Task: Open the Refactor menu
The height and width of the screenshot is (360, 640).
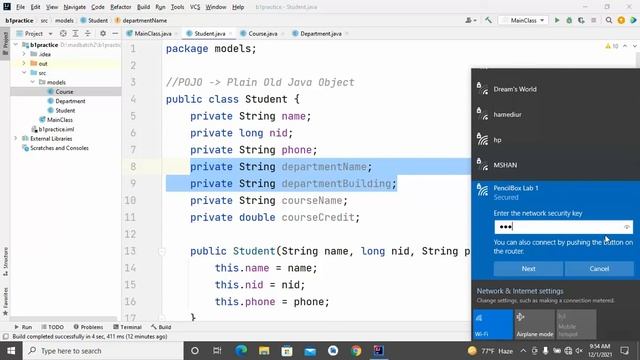Action: (x=120, y=7)
